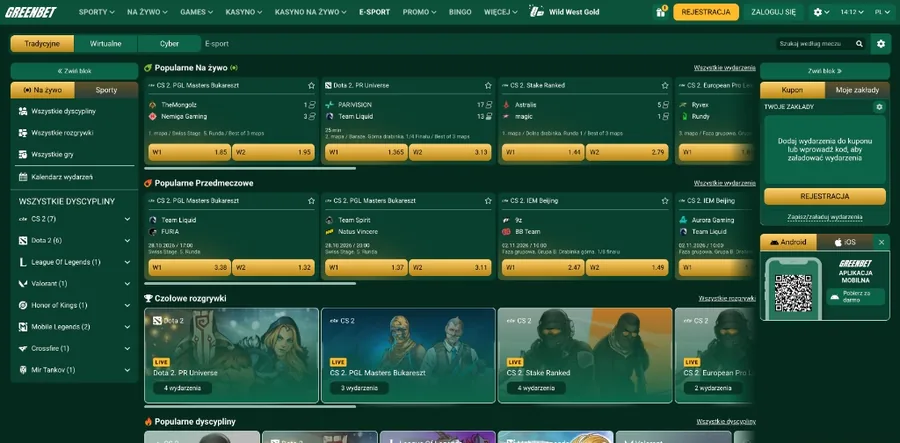Click the Mobile Legends sidebar icon
Viewport: 900px width, 443px height.
[23, 327]
